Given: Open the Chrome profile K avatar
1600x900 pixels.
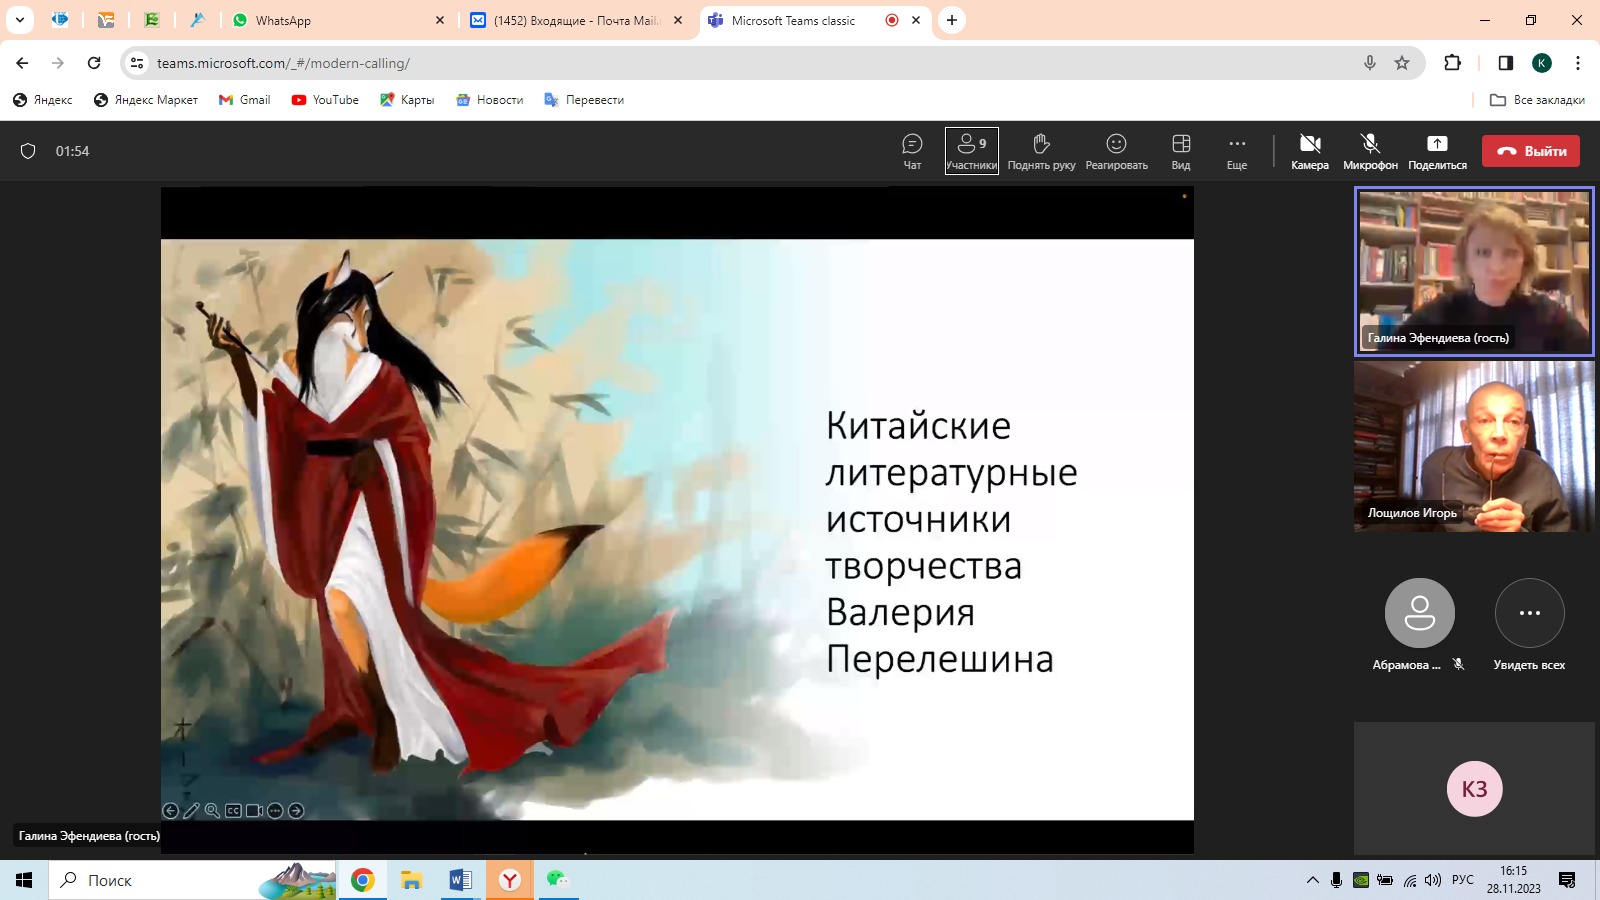Looking at the screenshot, I should tap(1542, 63).
